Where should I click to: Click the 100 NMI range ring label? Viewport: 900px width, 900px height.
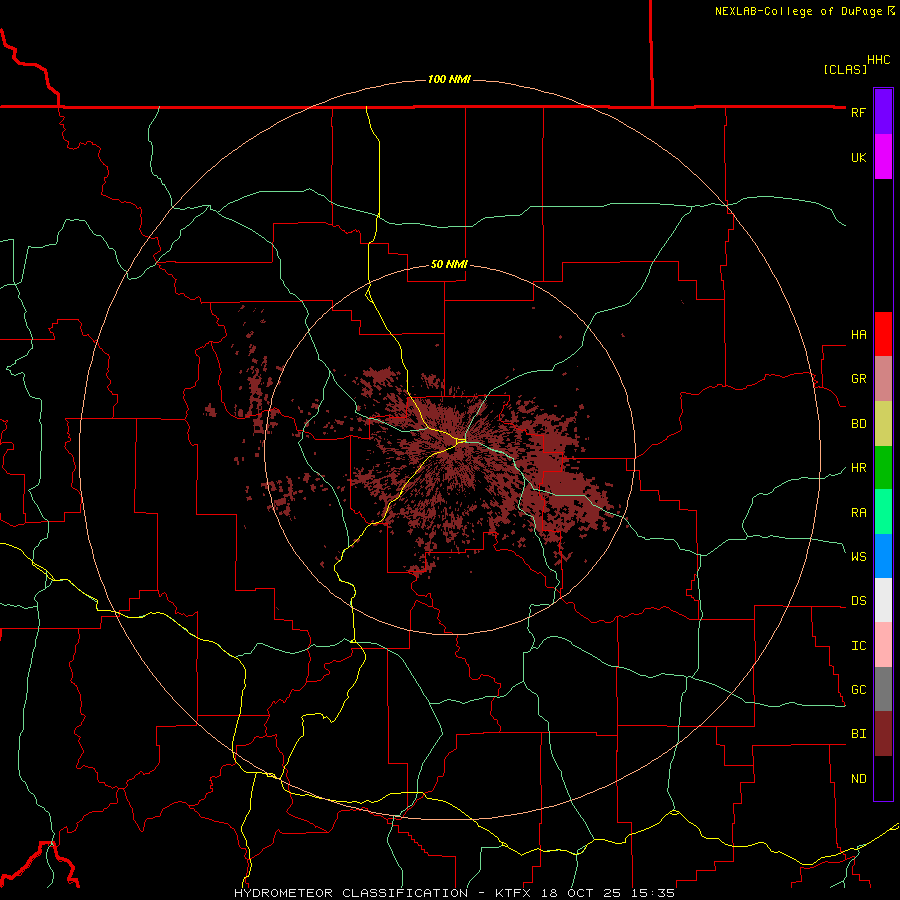pyautogui.click(x=449, y=79)
